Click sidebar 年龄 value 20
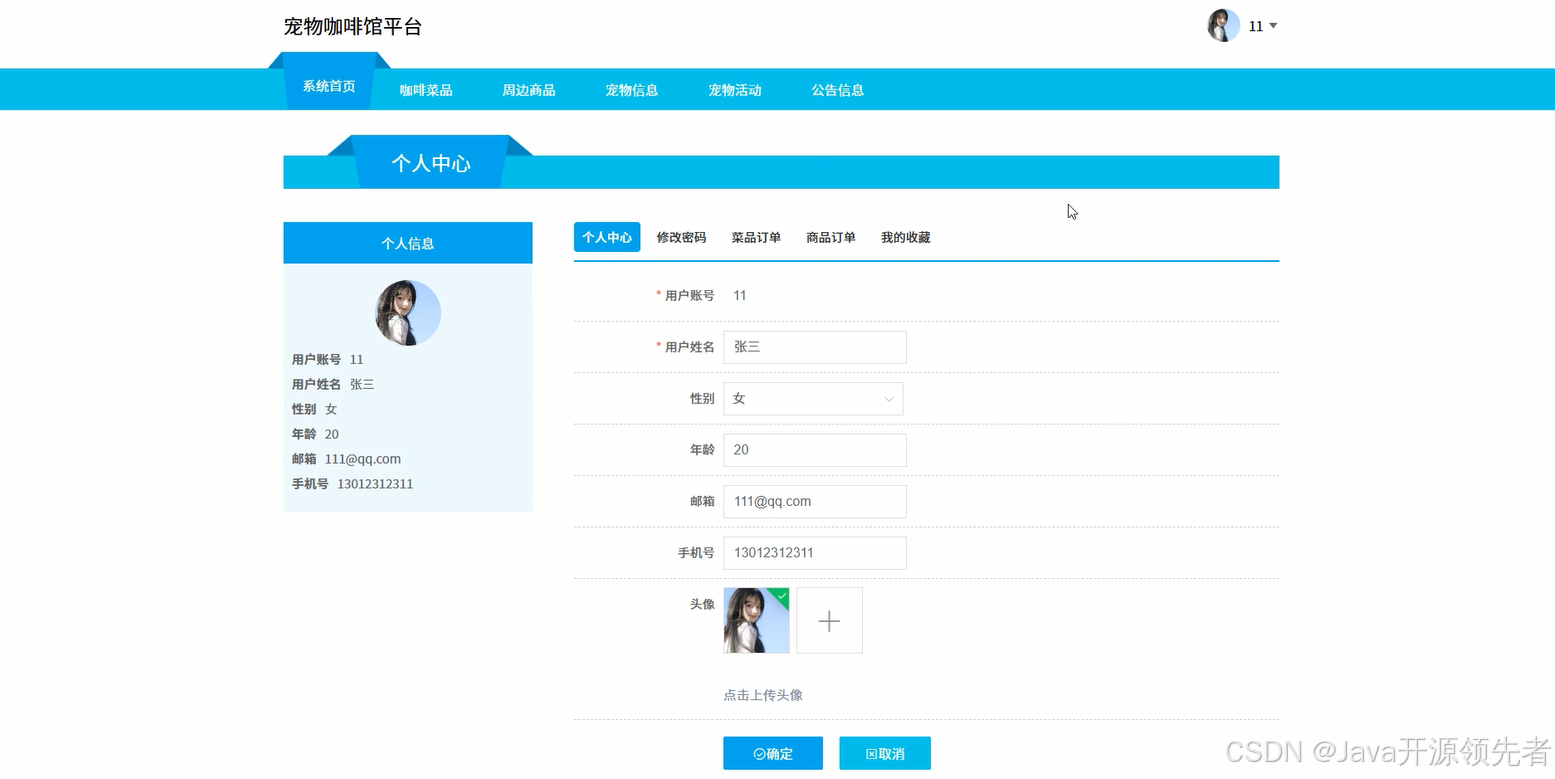The image size is (1555, 779). 332,434
